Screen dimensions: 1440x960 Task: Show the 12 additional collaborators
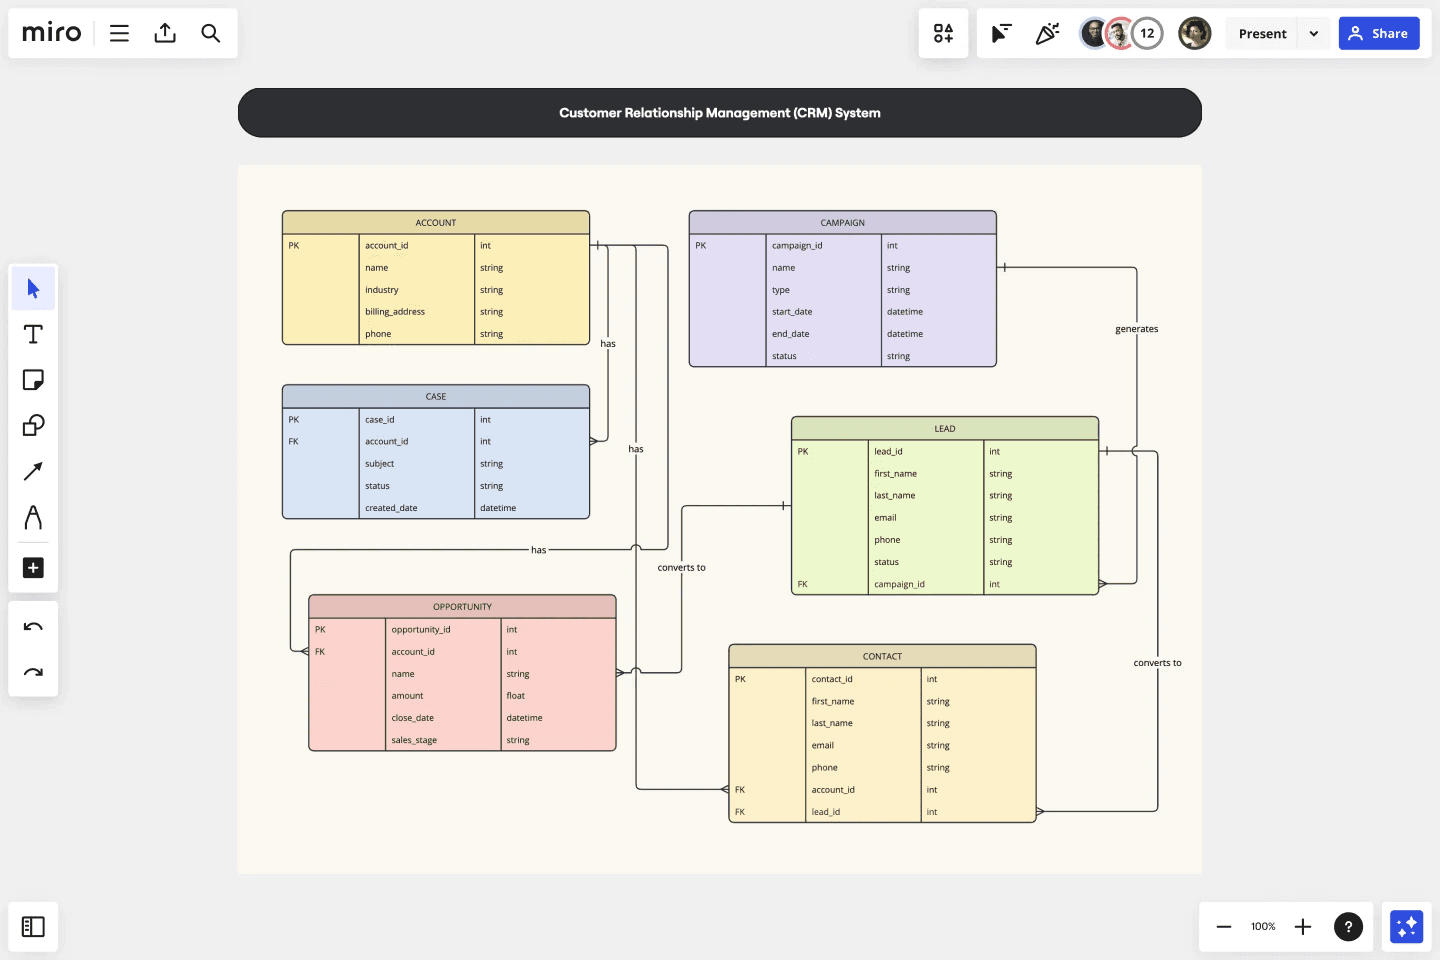[1147, 33]
